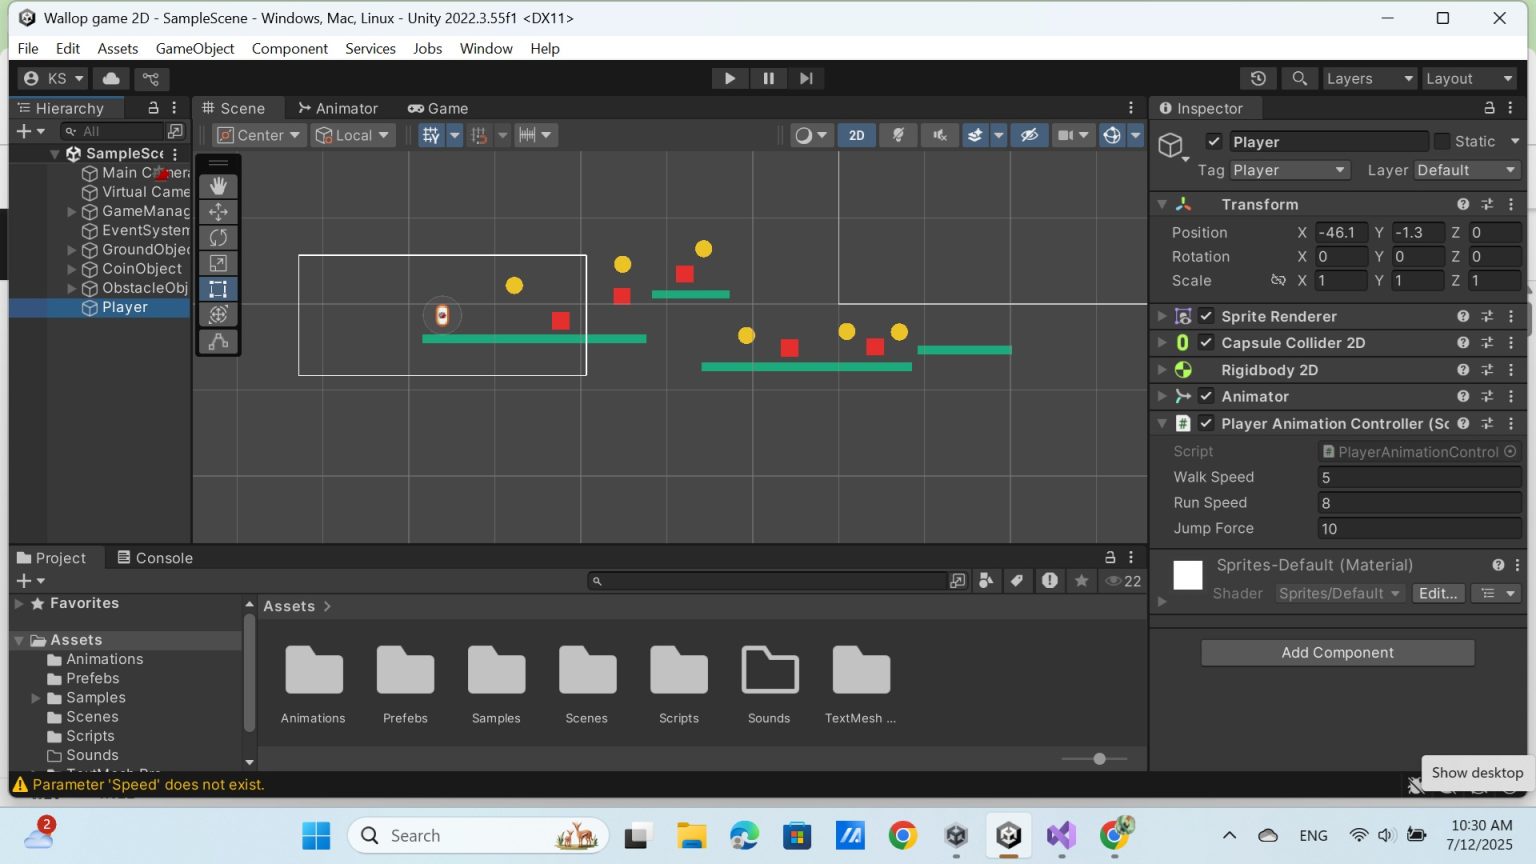Screen dimensions: 1536x864
Task: Click the Add Component button
Action: 1337,652
